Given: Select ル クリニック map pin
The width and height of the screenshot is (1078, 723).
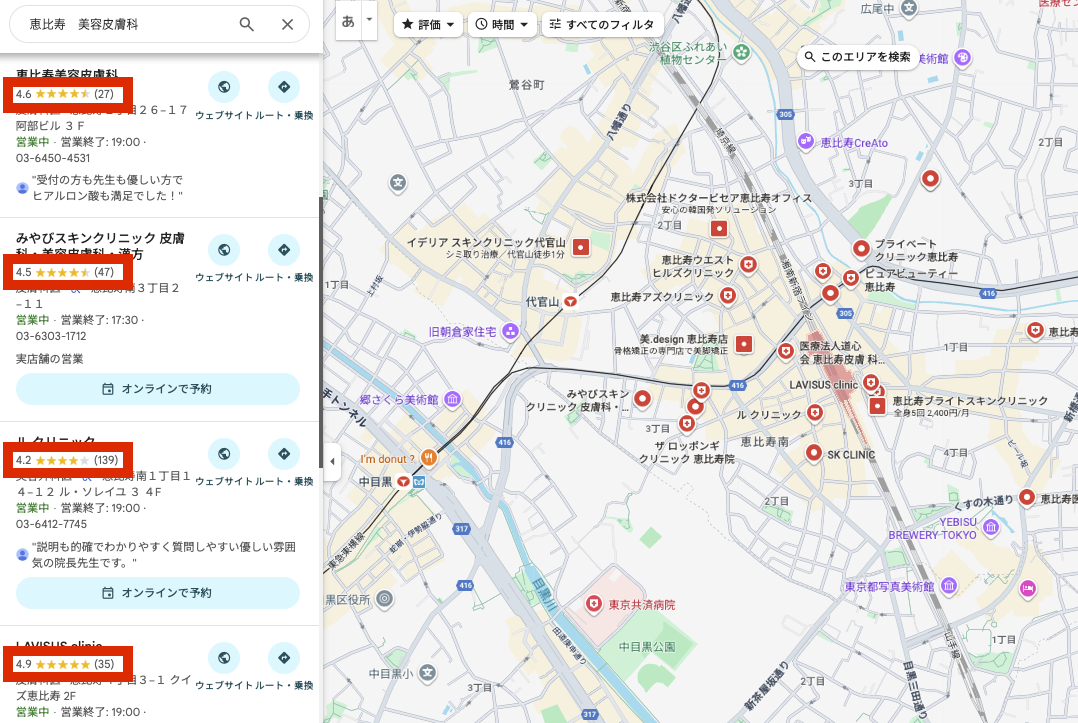Looking at the screenshot, I should (815, 413).
